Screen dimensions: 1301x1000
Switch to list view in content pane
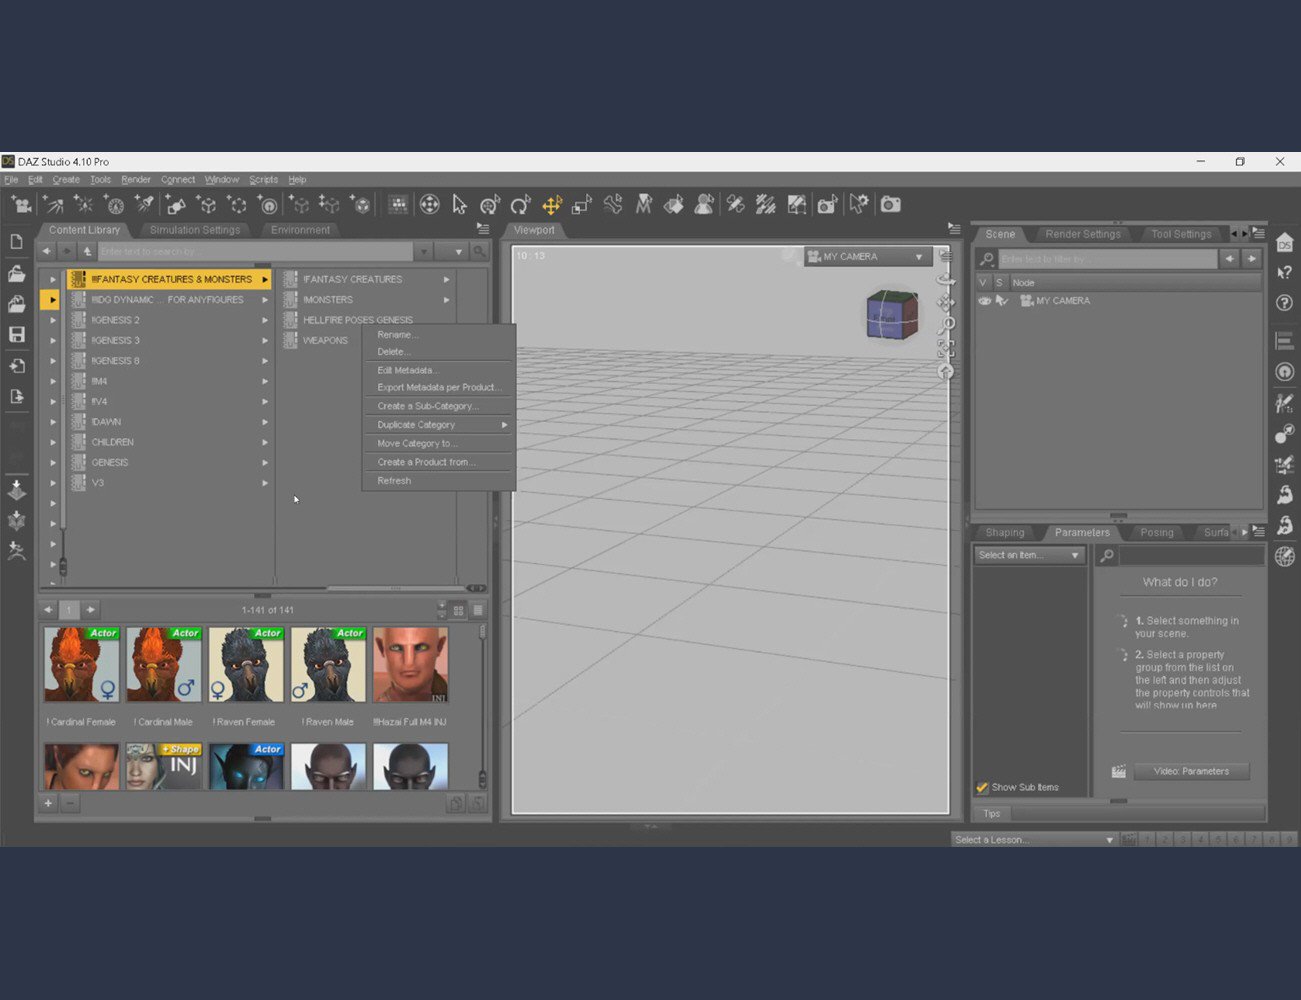pos(478,610)
